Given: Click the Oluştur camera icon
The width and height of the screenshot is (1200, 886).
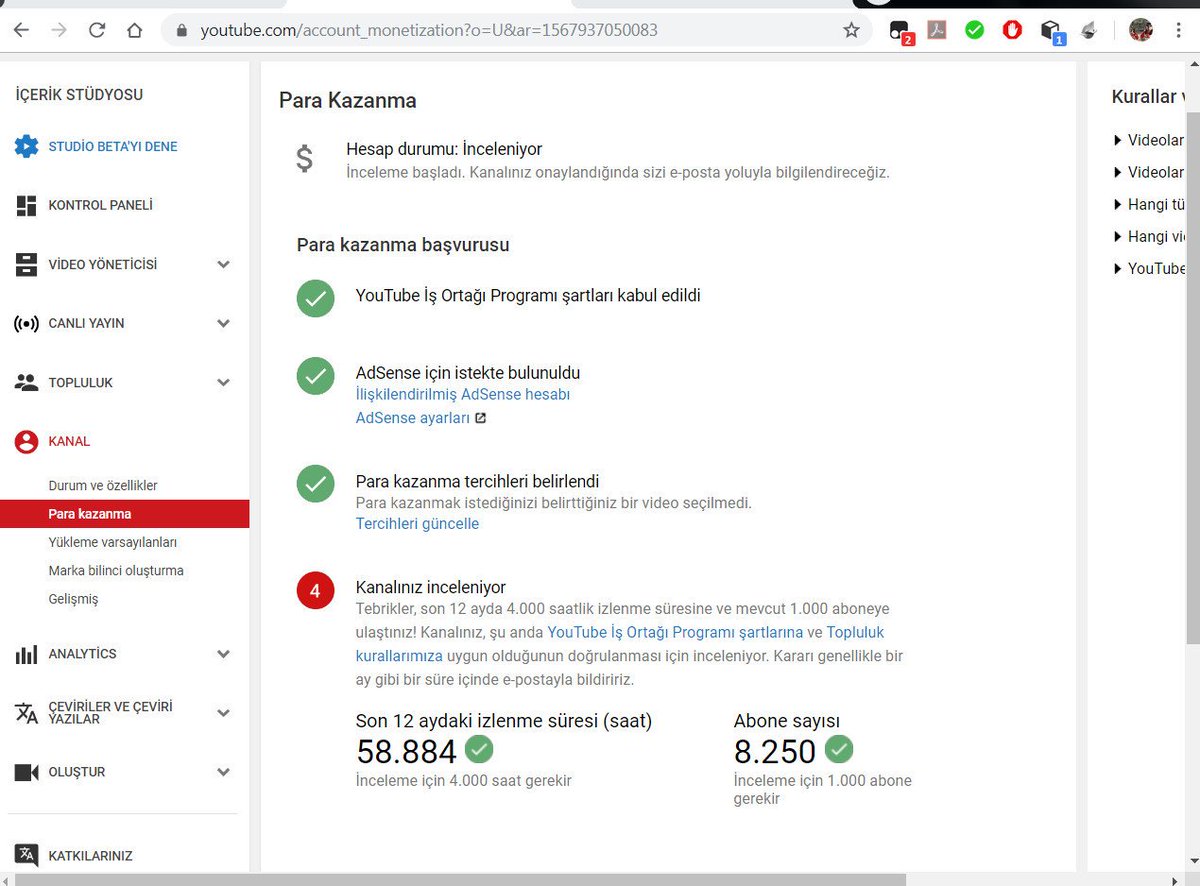Looking at the screenshot, I should (27, 772).
